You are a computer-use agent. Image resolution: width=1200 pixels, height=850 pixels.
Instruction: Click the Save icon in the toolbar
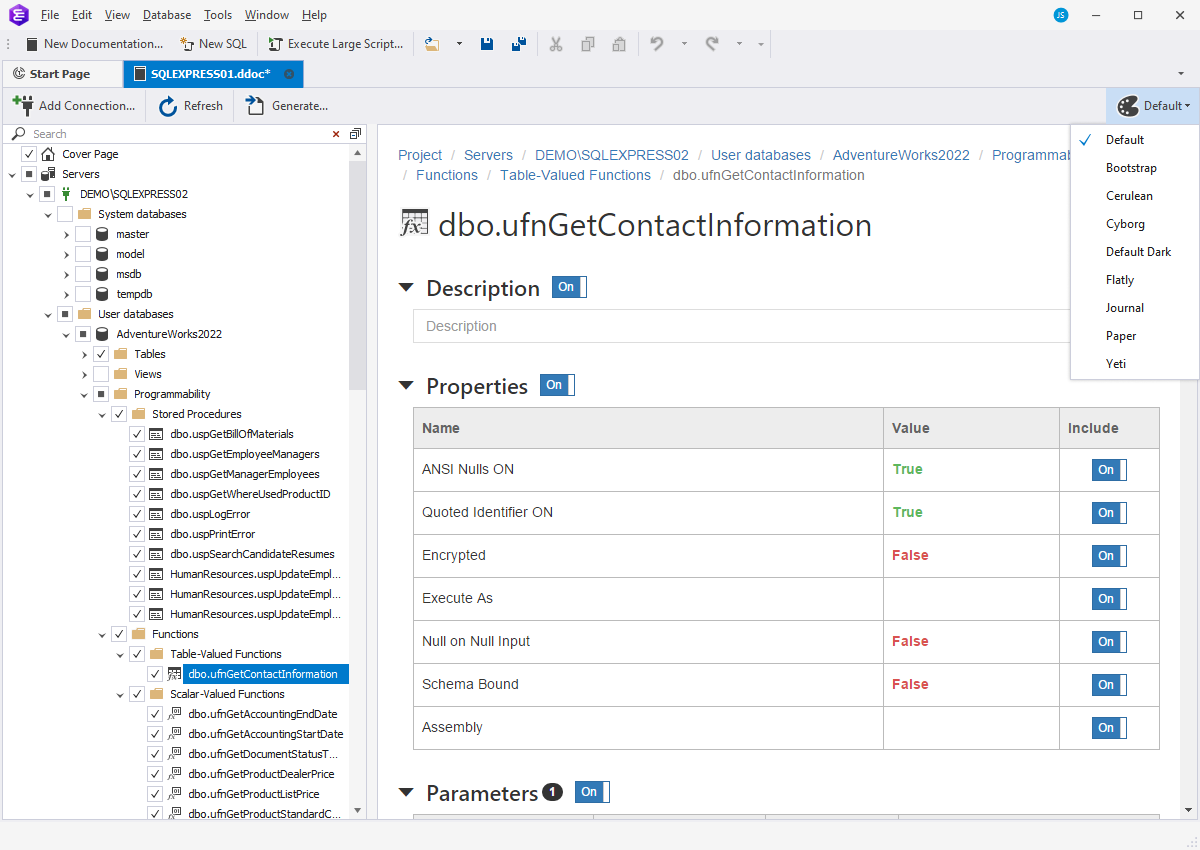[487, 44]
